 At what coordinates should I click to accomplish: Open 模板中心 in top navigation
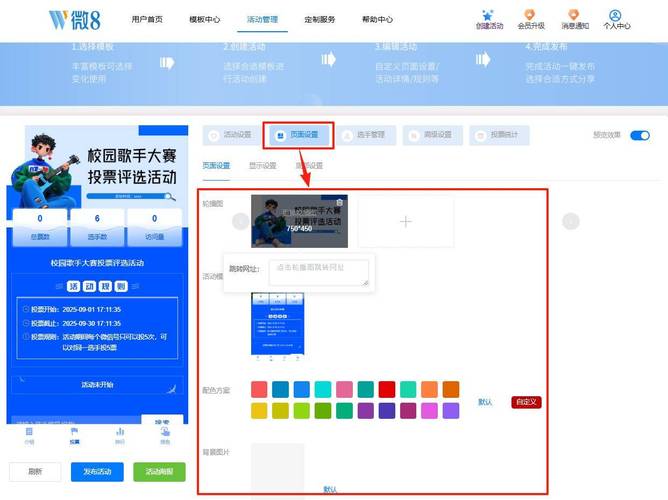pyautogui.click(x=205, y=20)
